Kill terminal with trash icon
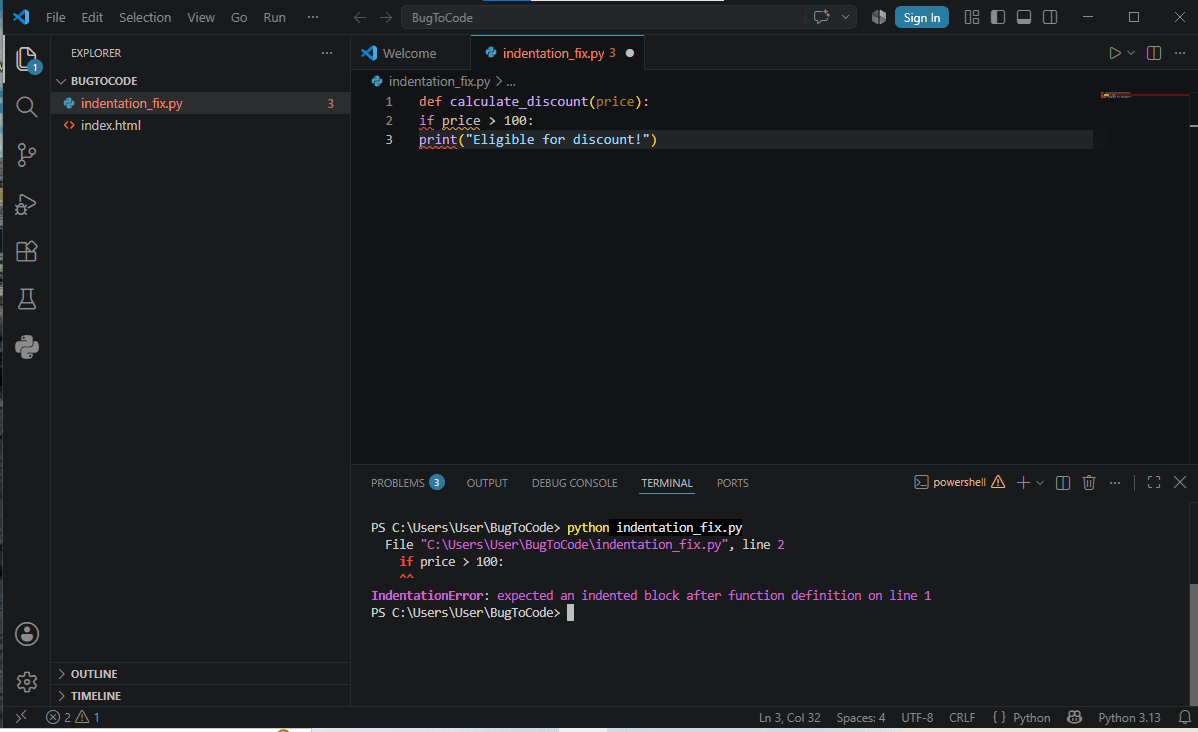 tap(1089, 483)
